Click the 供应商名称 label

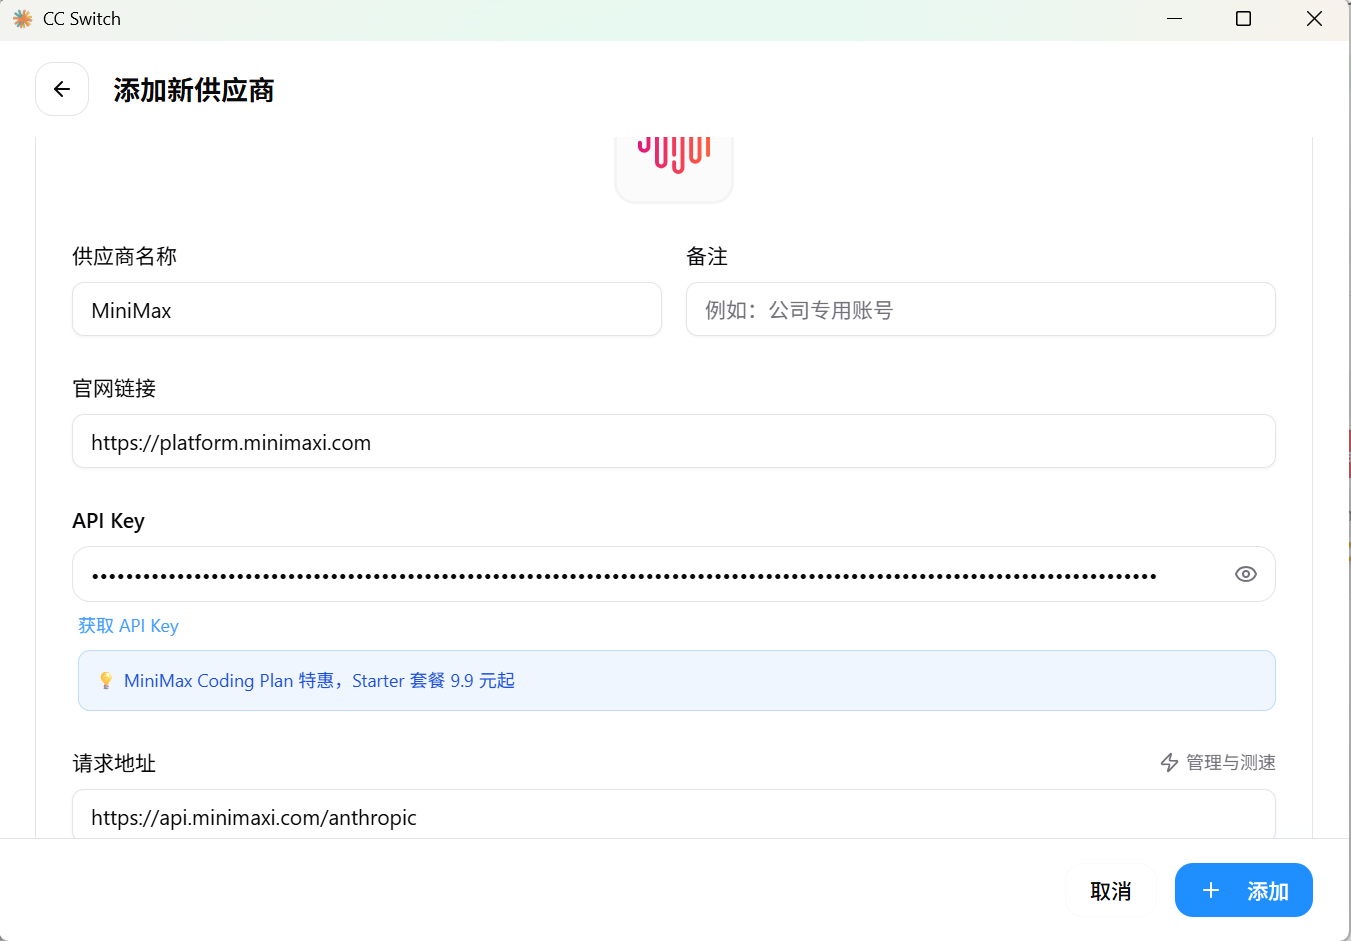[x=124, y=257]
